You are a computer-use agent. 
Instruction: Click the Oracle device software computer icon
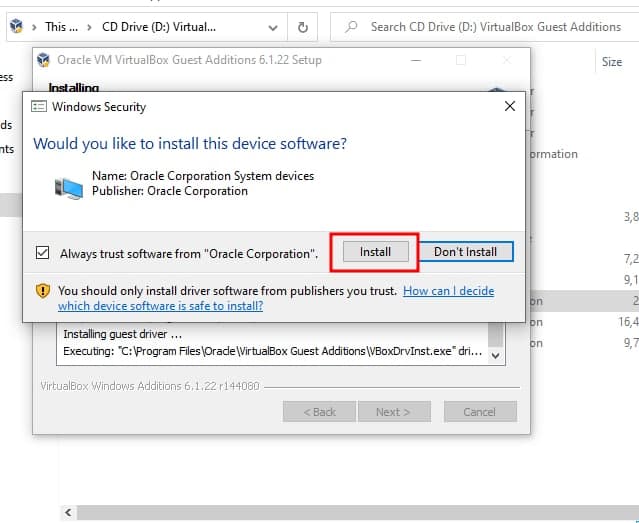pyautogui.click(x=69, y=188)
